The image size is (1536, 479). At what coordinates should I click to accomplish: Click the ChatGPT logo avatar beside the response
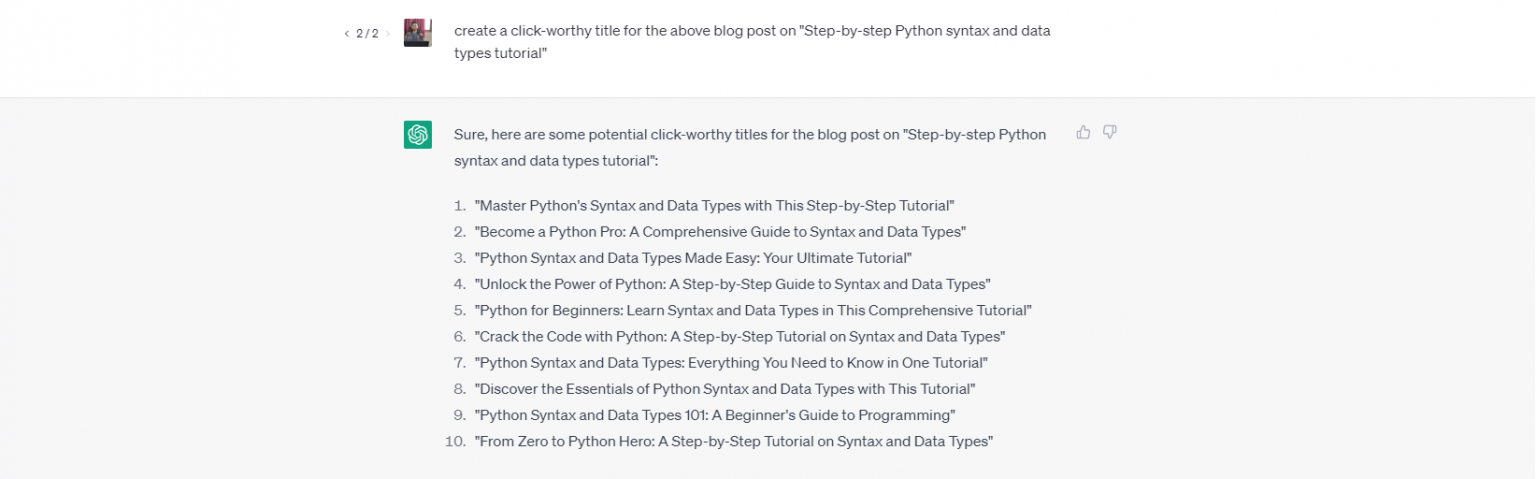(418, 134)
